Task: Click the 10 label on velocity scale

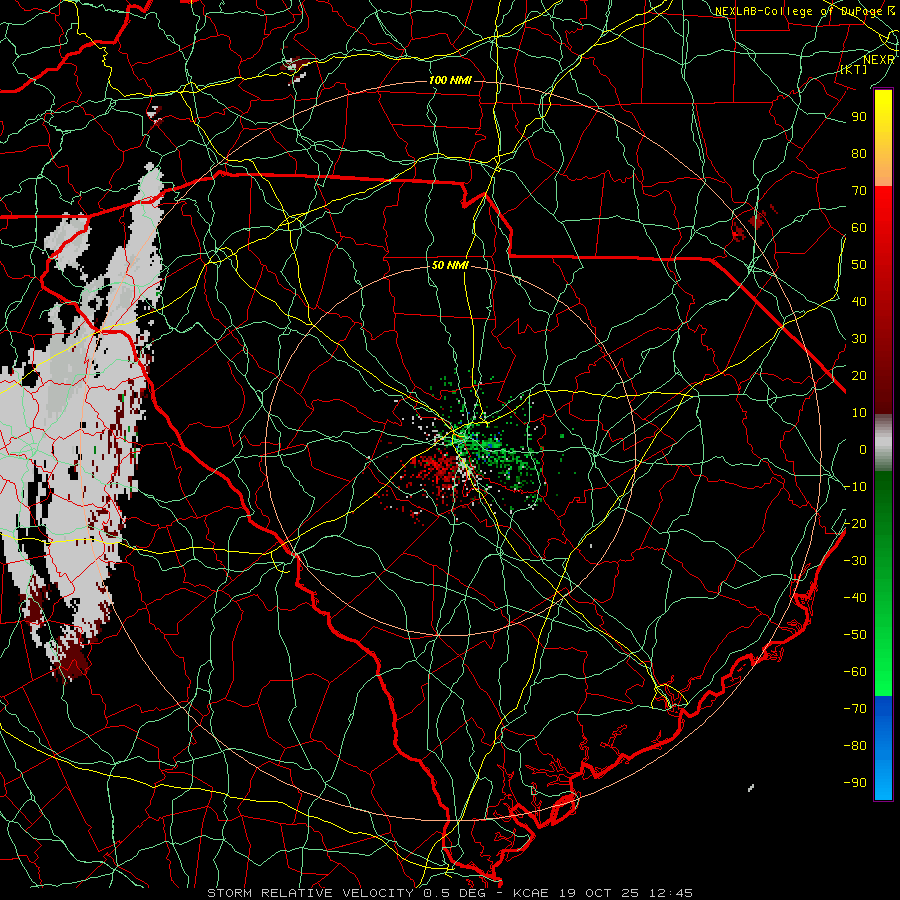Action: tap(859, 413)
